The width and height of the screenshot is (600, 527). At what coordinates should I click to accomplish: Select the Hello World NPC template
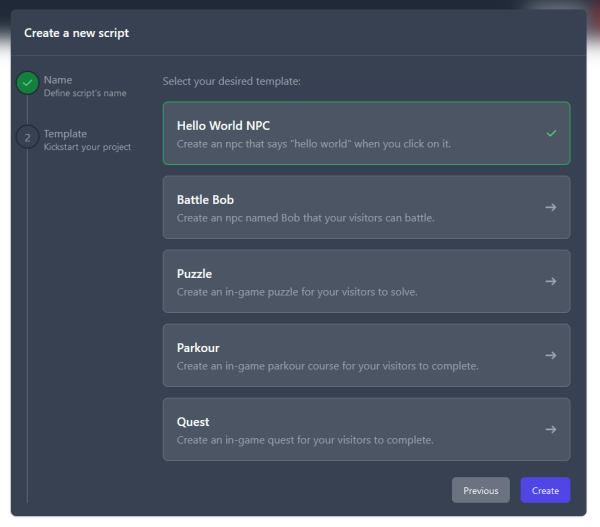click(x=367, y=133)
